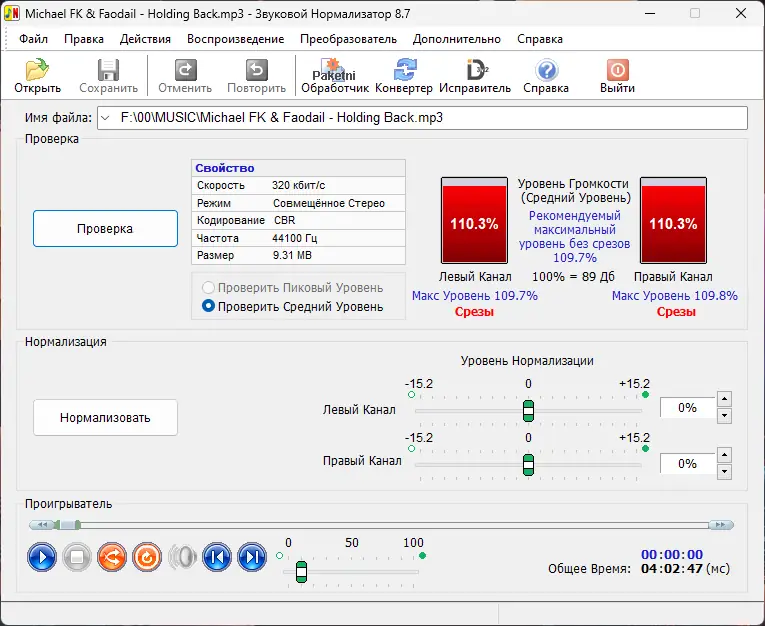Click the Левый Канал percent value field

[687, 408]
